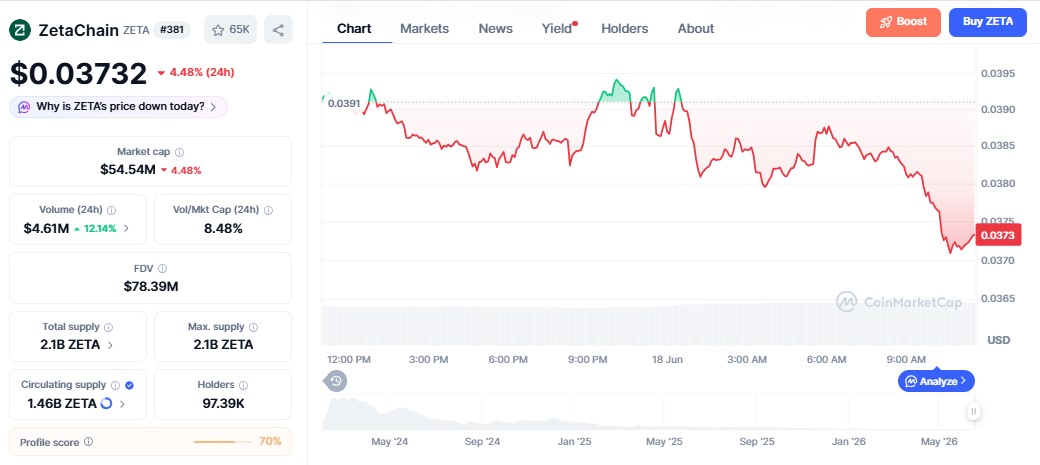
Task: Click the AI icon beside price-down question
Action: pos(24,107)
